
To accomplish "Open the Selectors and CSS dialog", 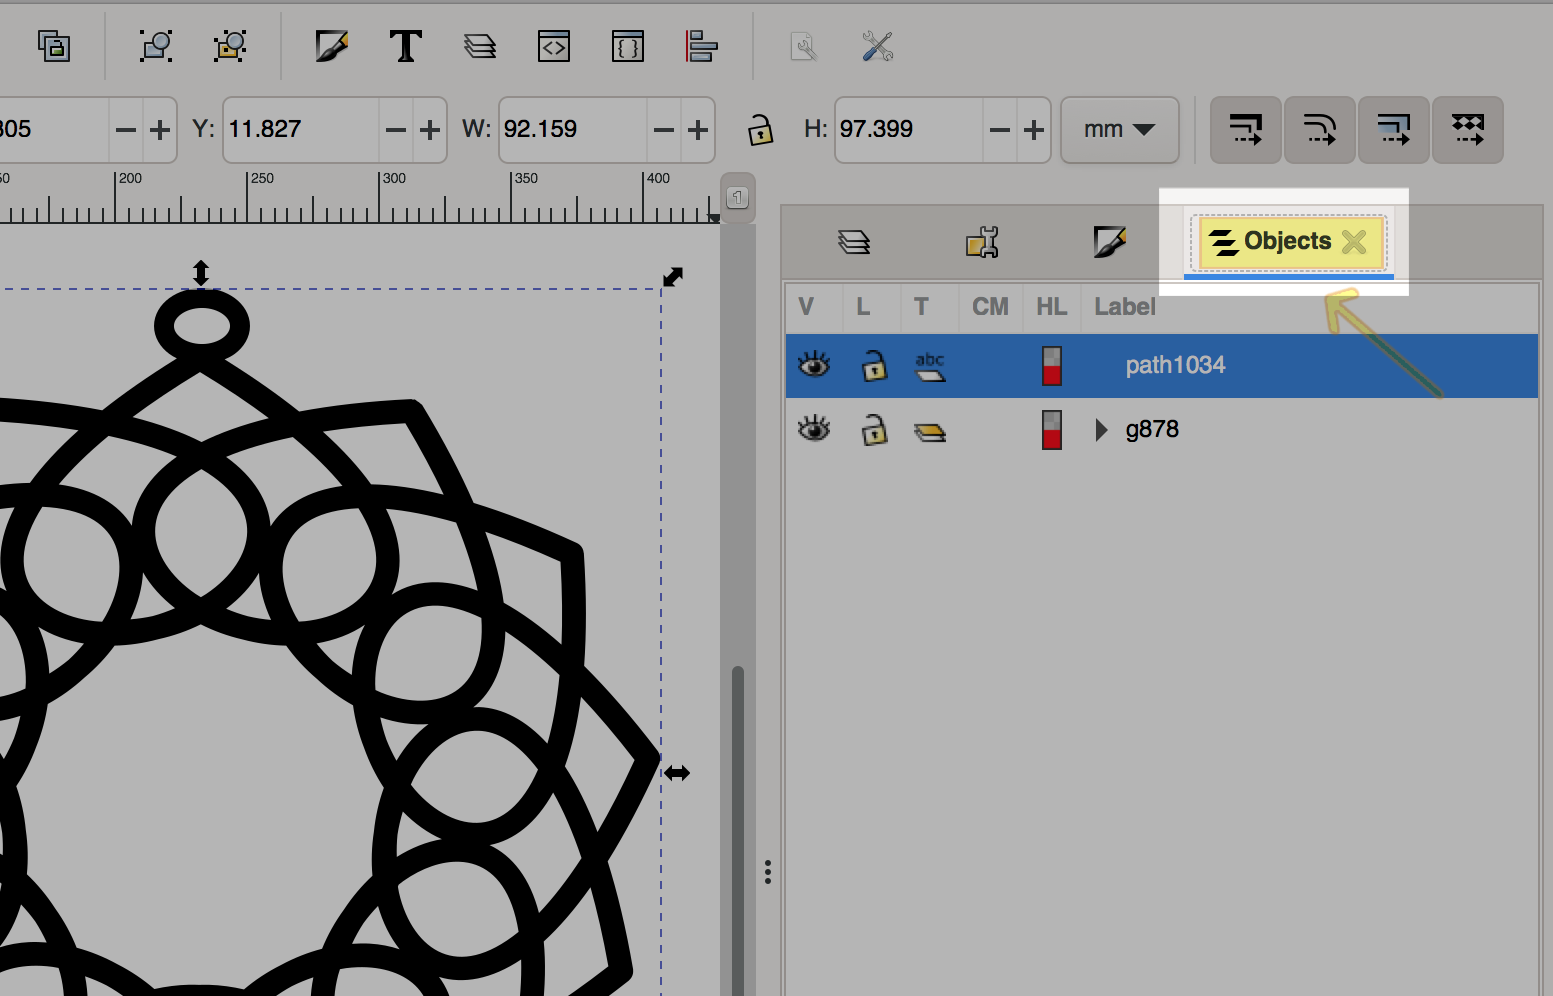I will click(x=627, y=47).
